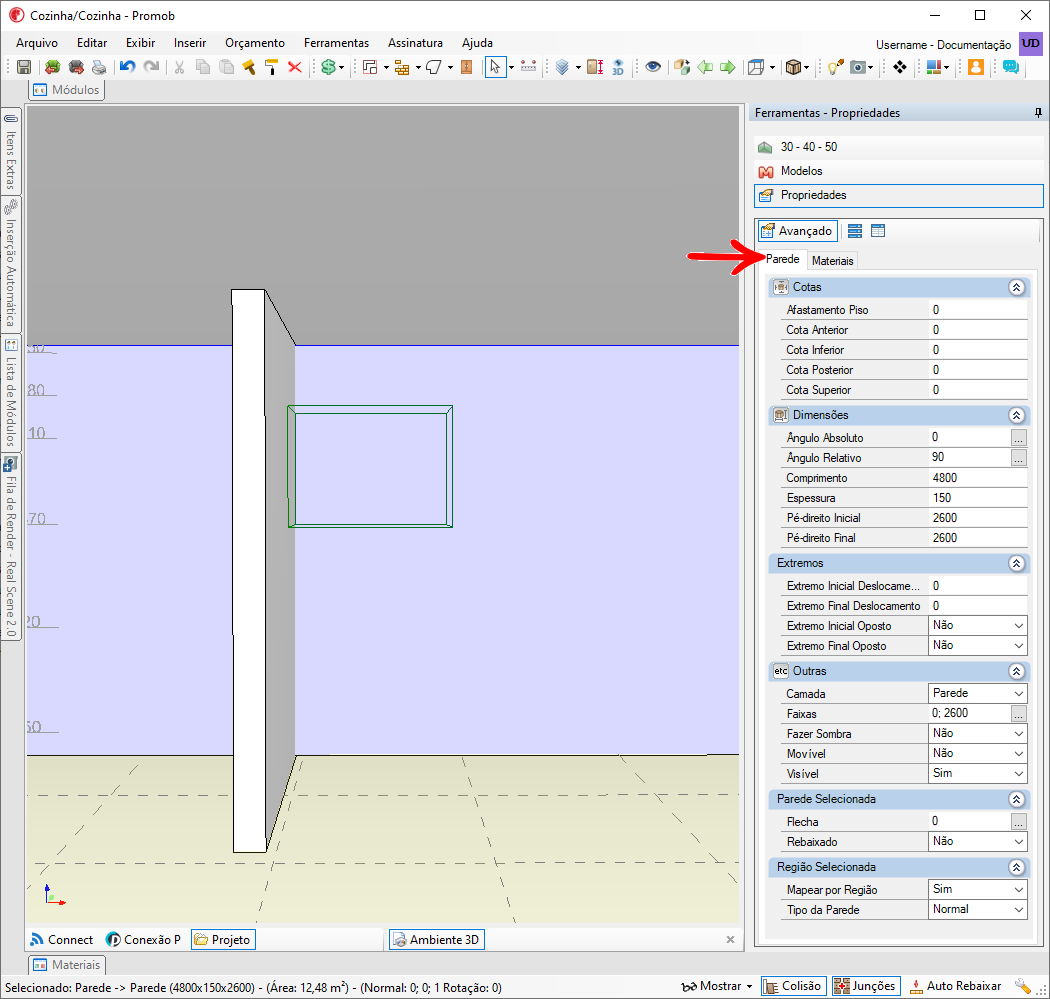Screen dimensions: 1050x999
Task: Click the 3D view icon
Action: coord(618,67)
